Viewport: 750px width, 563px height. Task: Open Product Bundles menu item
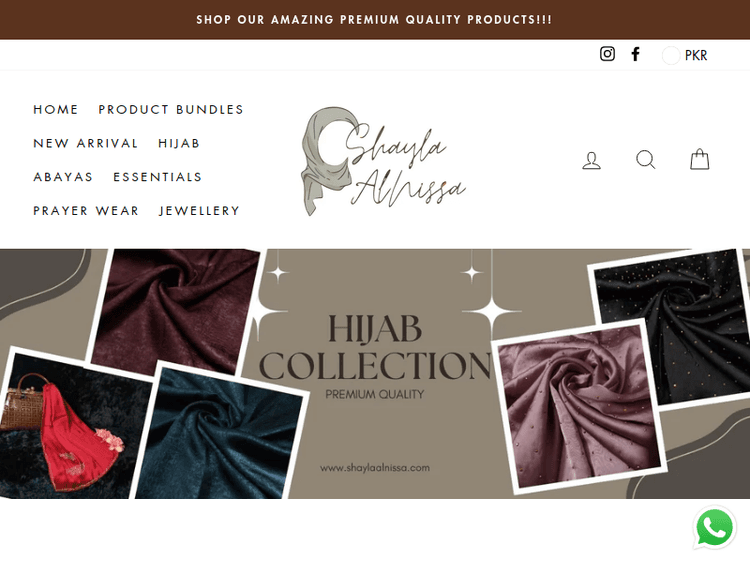click(x=171, y=110)
